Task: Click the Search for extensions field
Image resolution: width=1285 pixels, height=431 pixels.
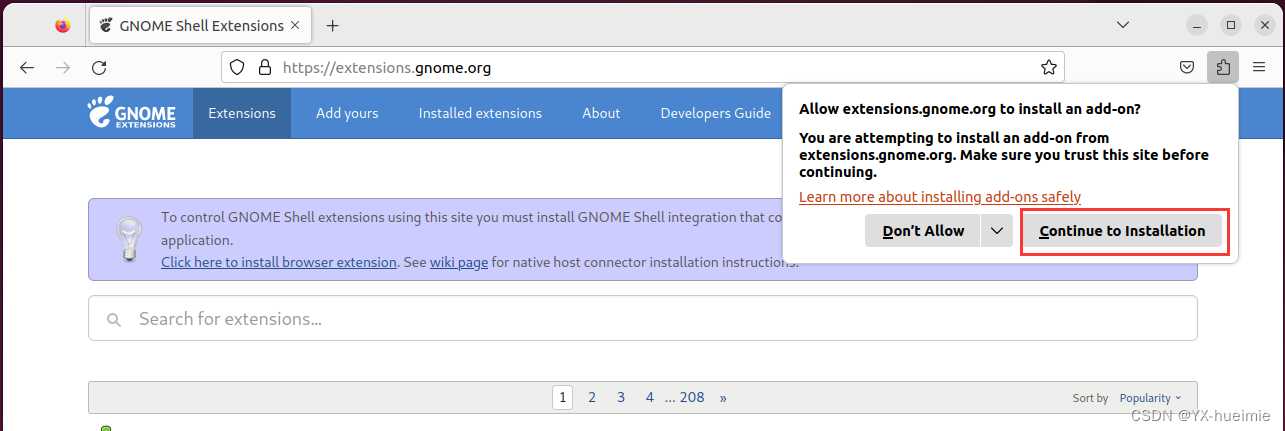Action: (x=643, y=319)
